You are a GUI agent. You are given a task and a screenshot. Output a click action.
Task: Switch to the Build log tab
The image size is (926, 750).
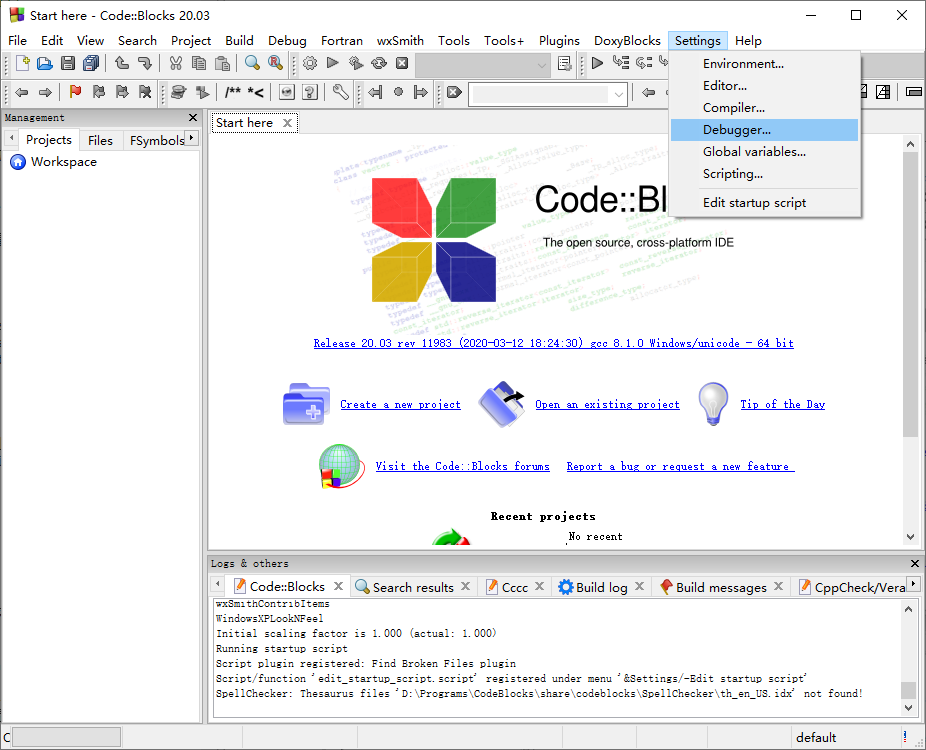601,587
